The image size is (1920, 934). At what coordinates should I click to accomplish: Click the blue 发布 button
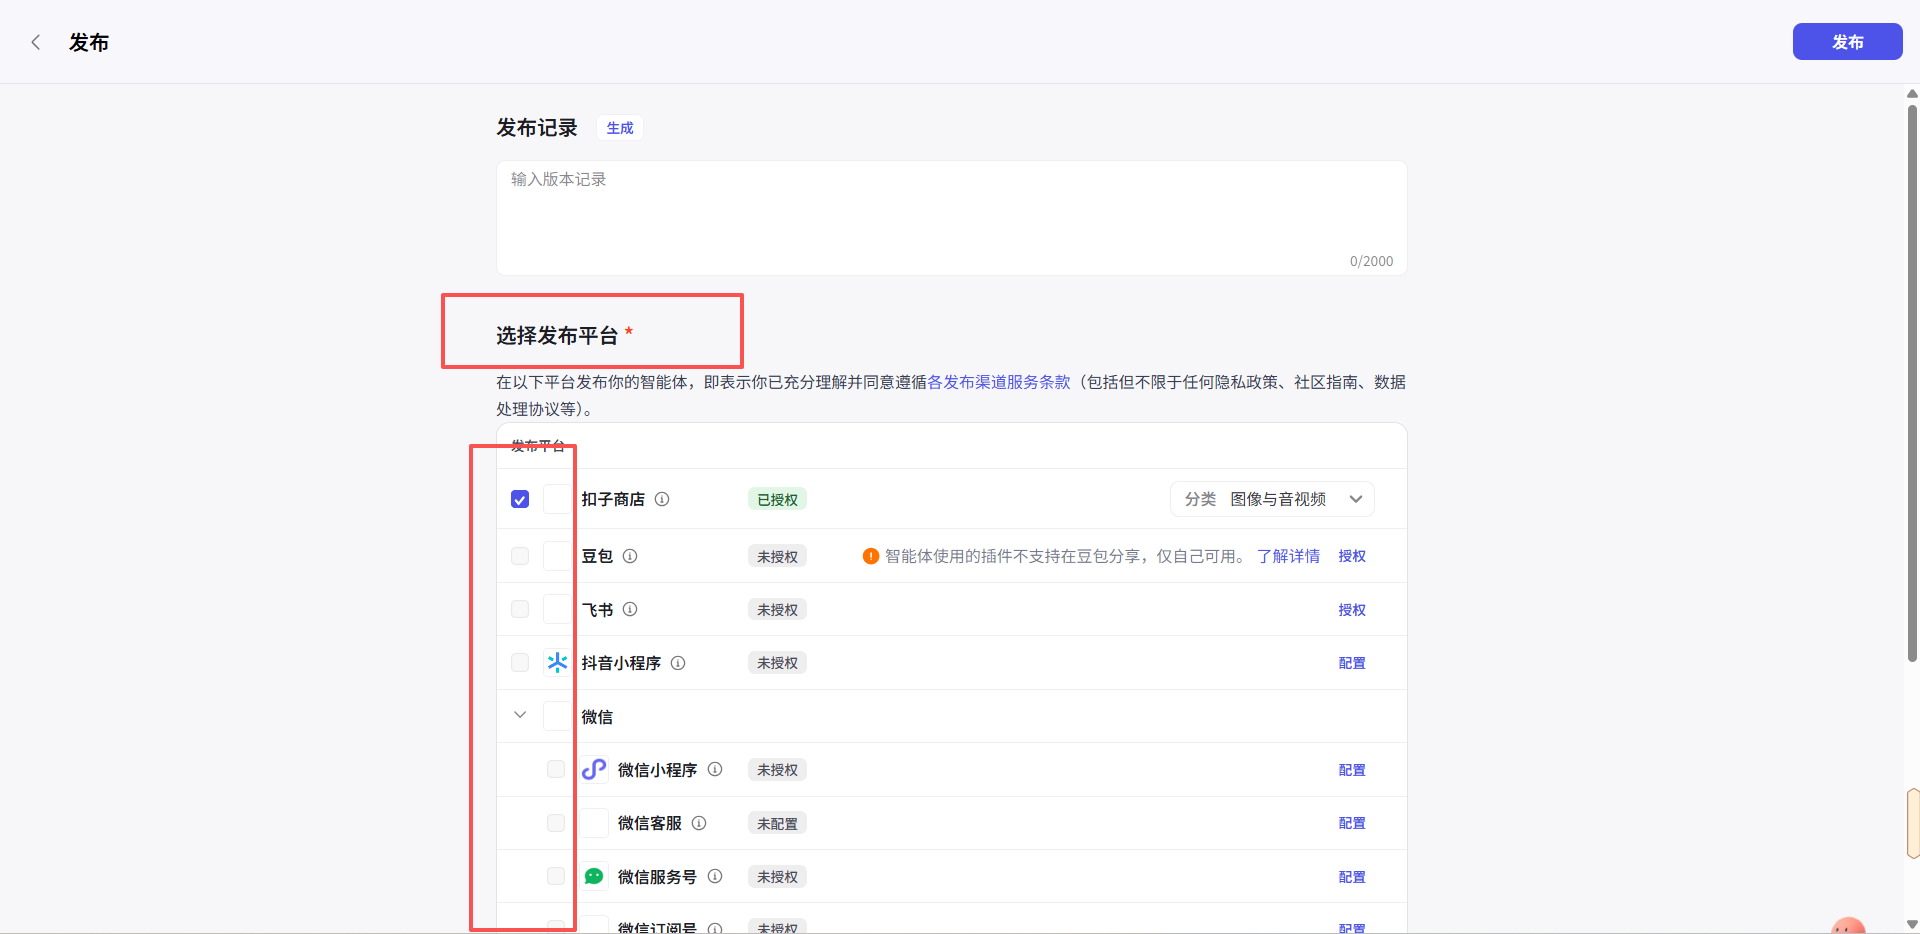click(x=1847, y=42)
